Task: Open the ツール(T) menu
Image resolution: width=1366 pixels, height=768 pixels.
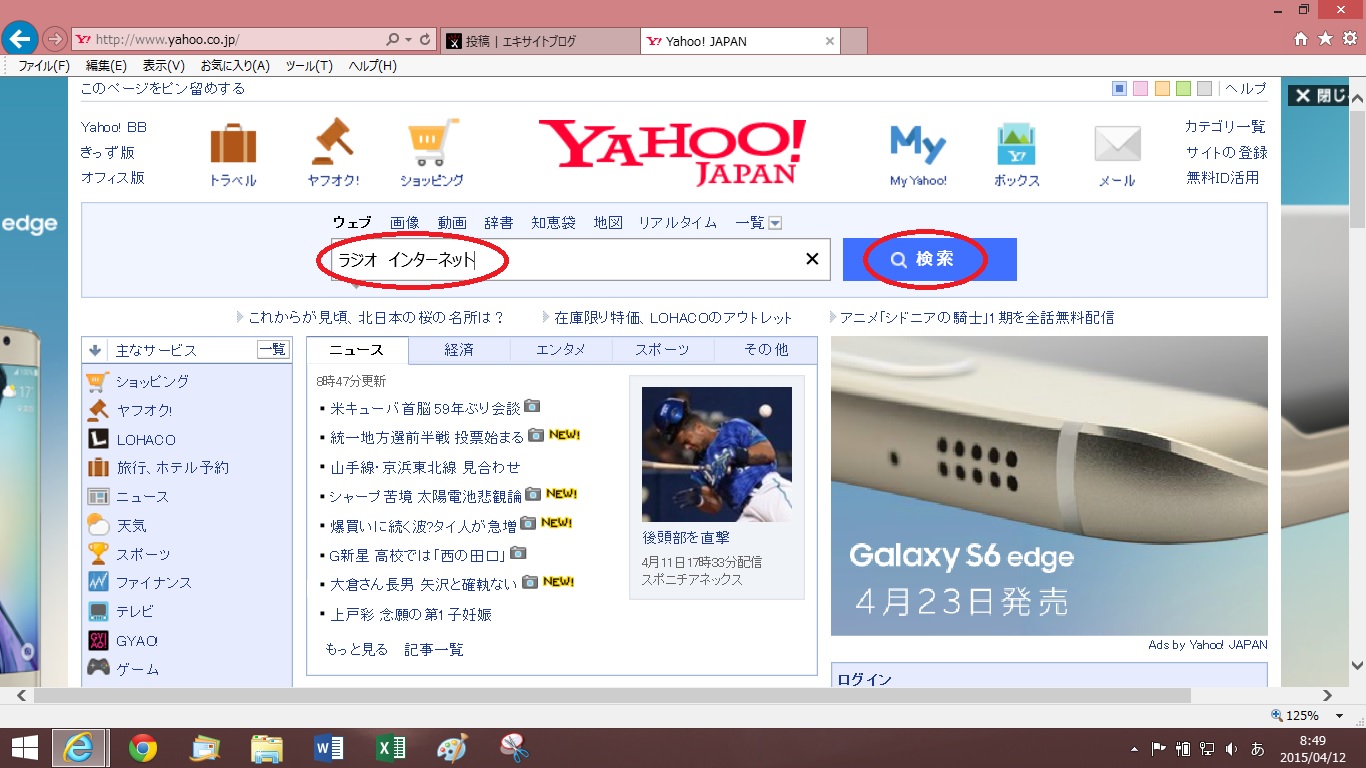Action: click(x=309, y=66)
